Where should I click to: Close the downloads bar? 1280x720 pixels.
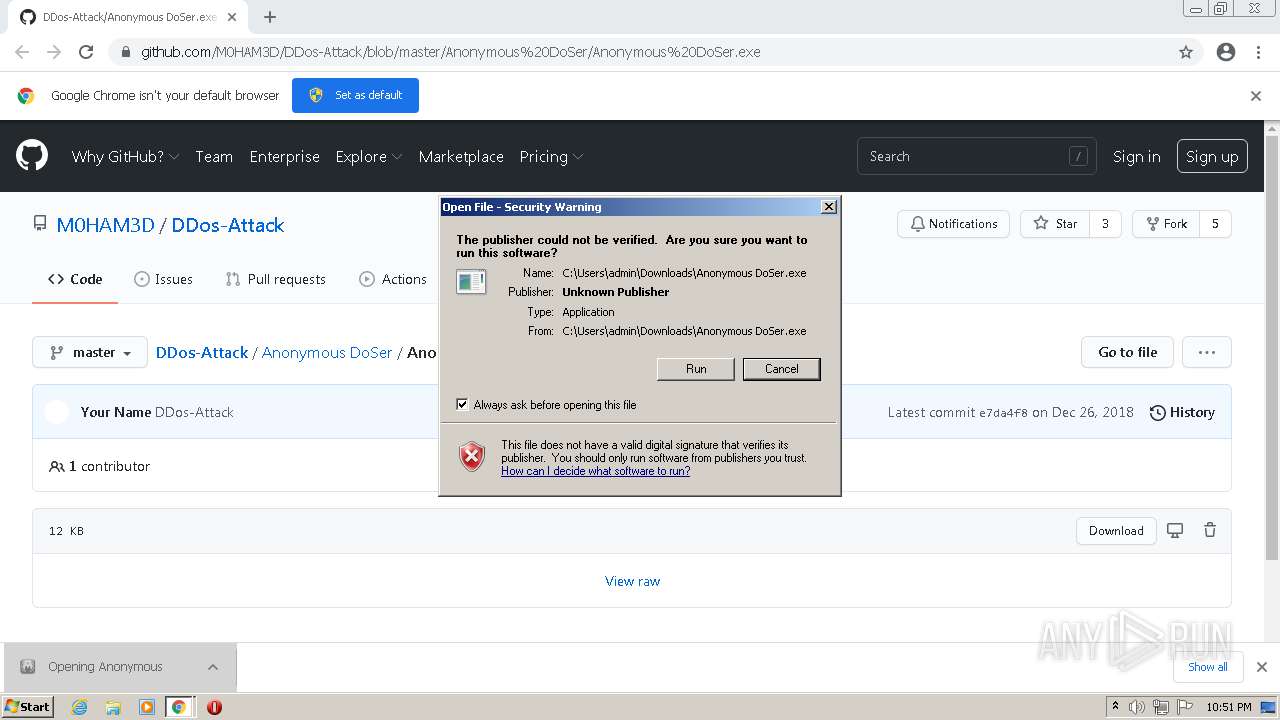[1261, 667]
